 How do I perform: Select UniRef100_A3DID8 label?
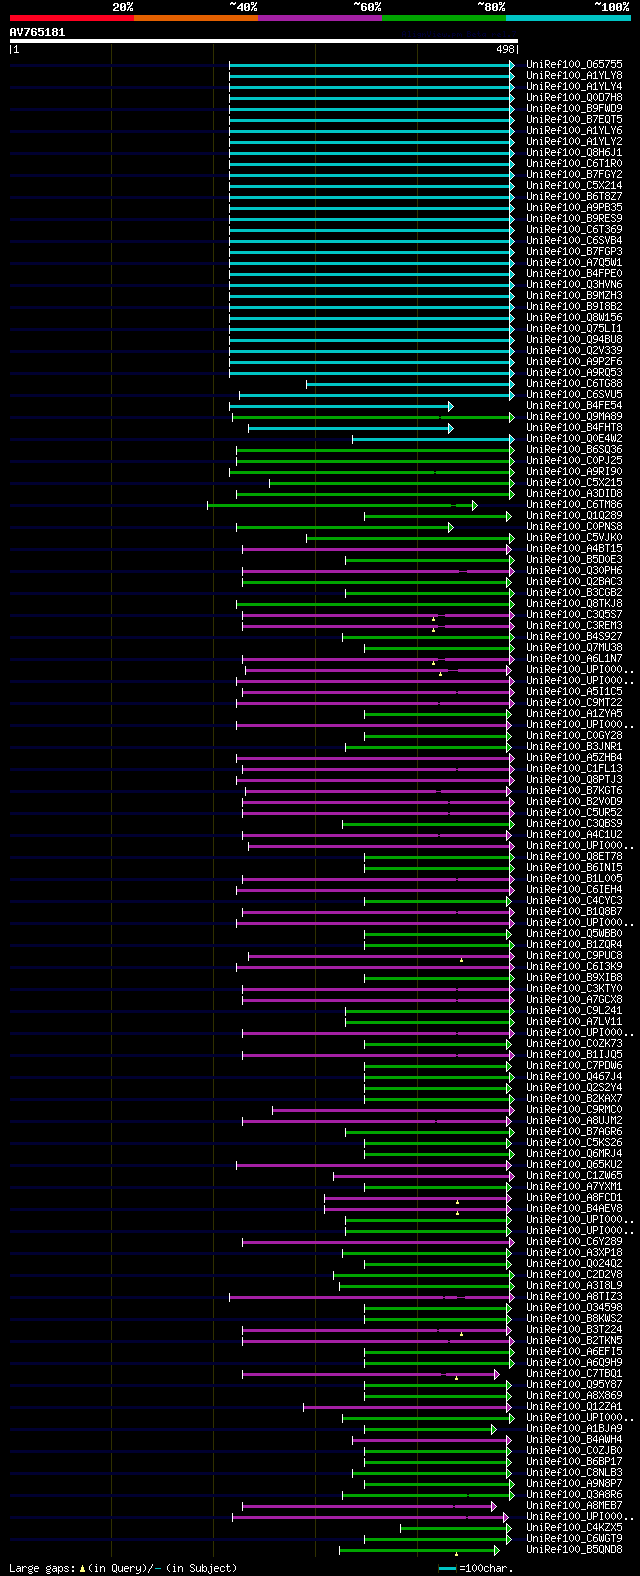575,494
